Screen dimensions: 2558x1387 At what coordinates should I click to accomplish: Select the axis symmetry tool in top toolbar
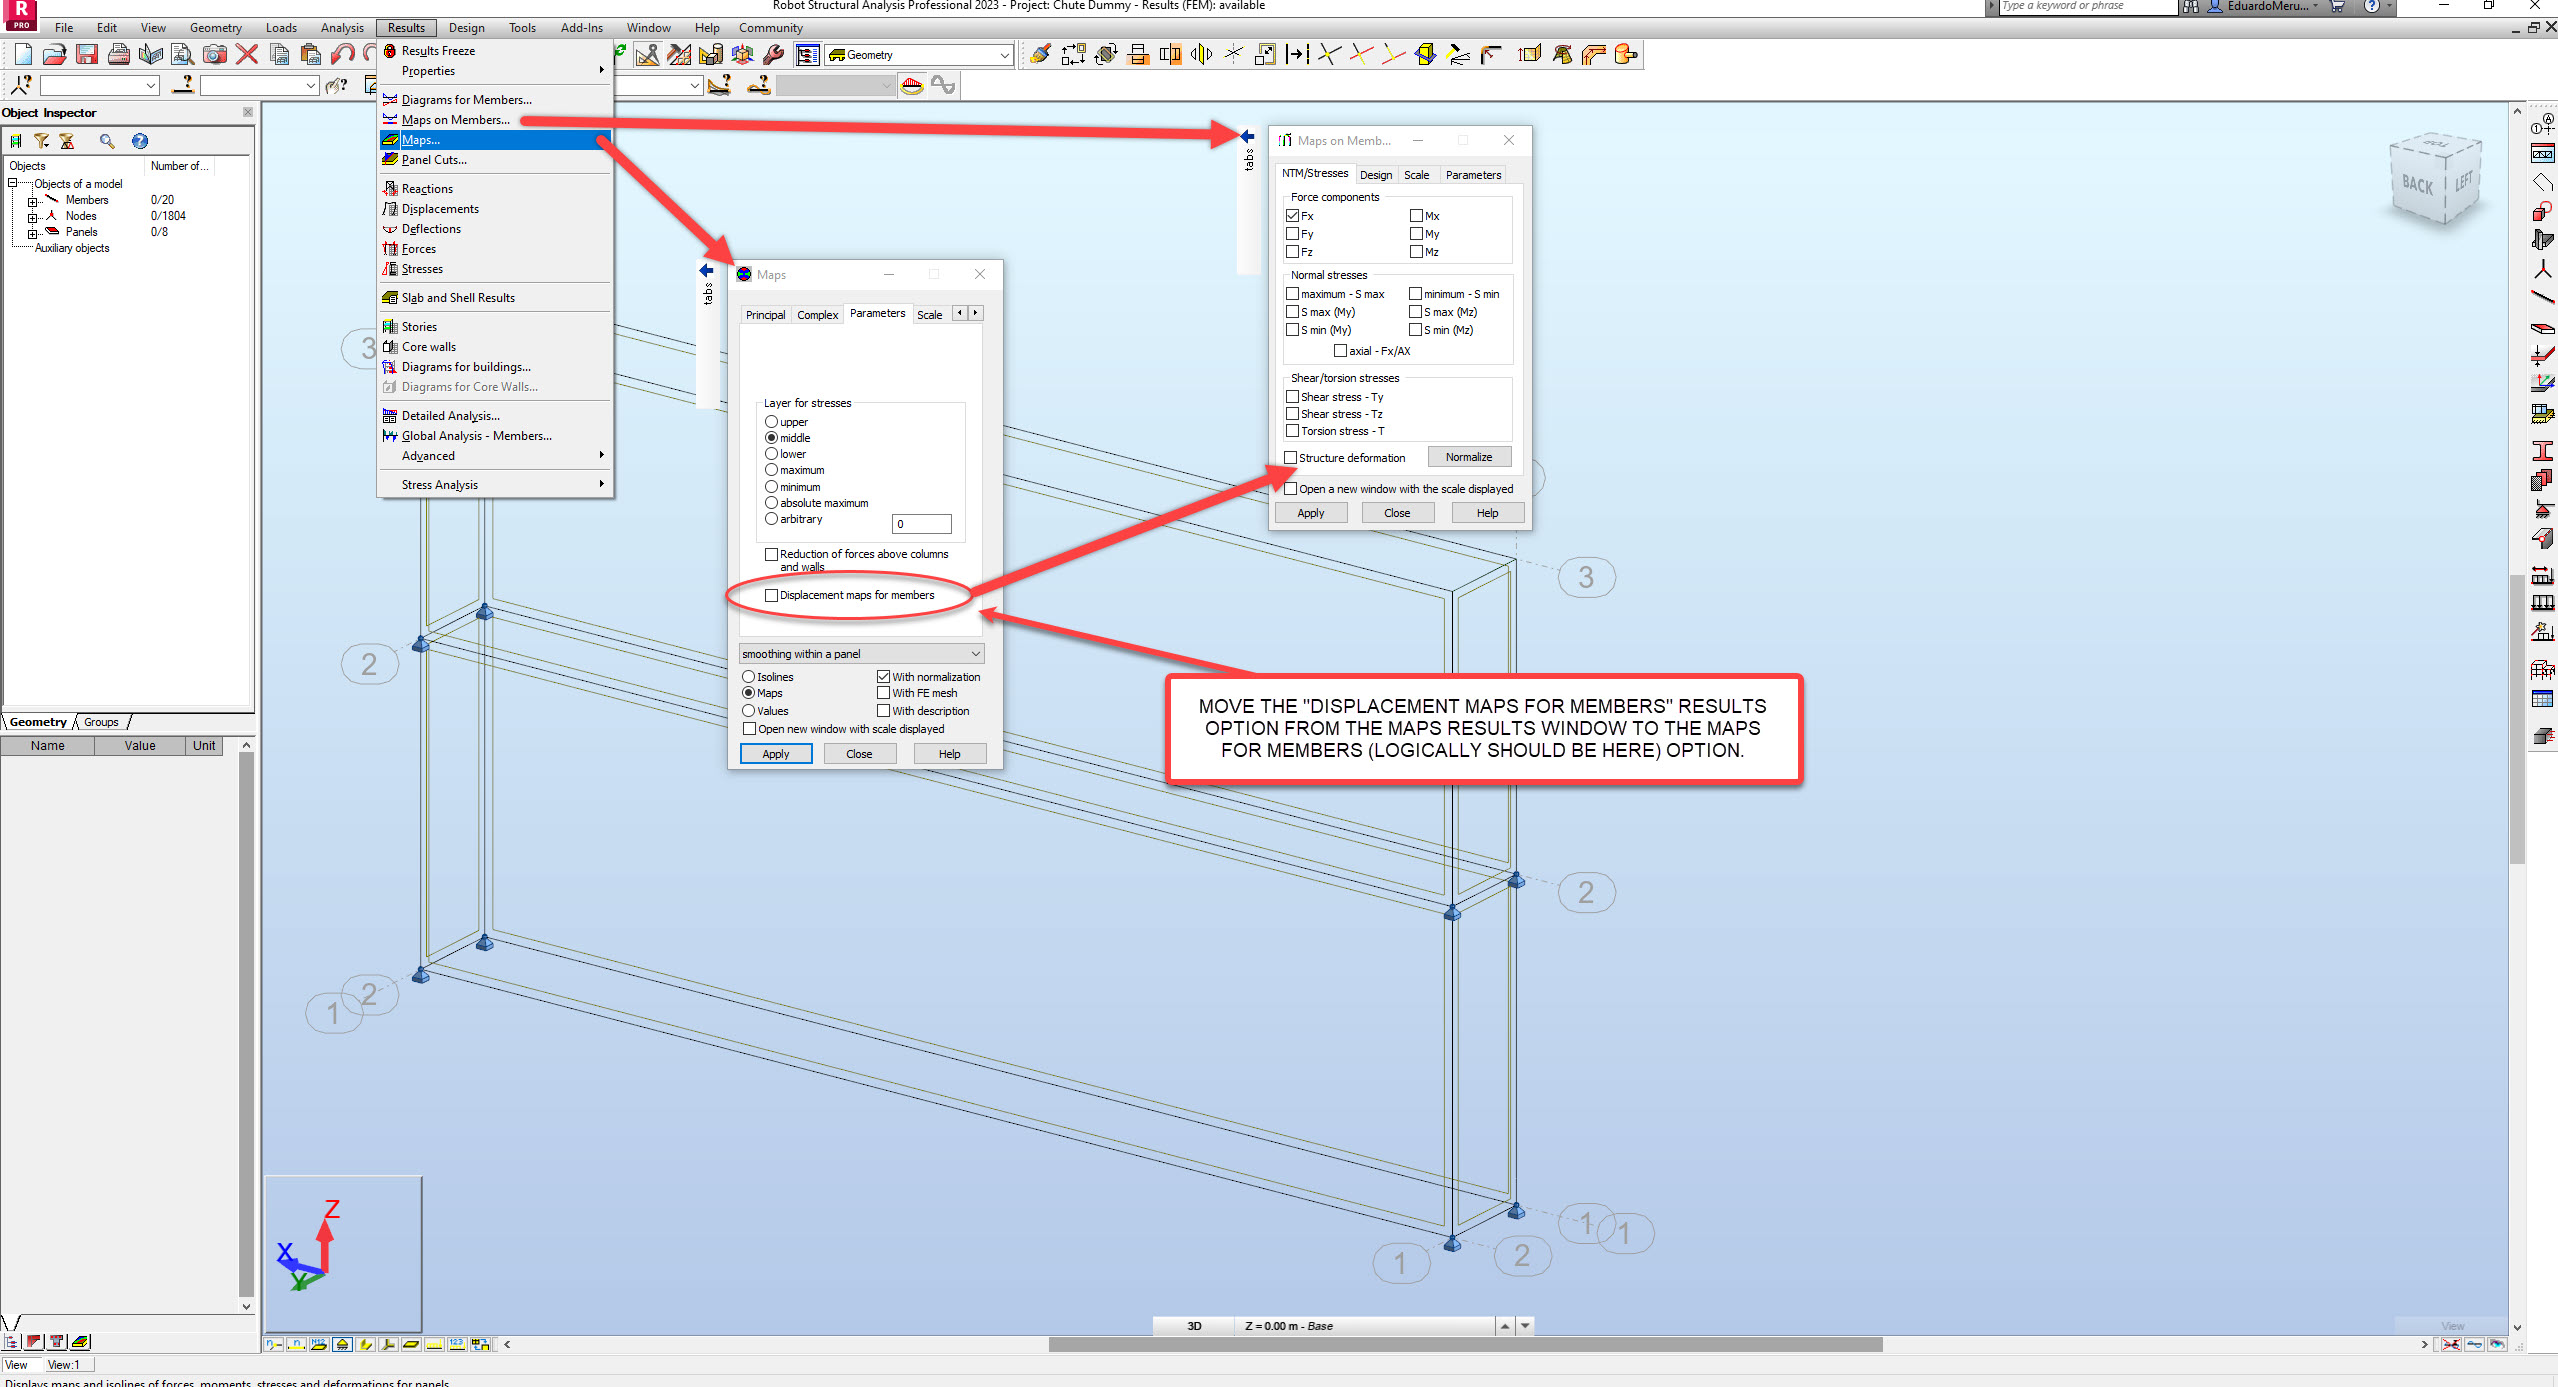(x=1233, y=54)
